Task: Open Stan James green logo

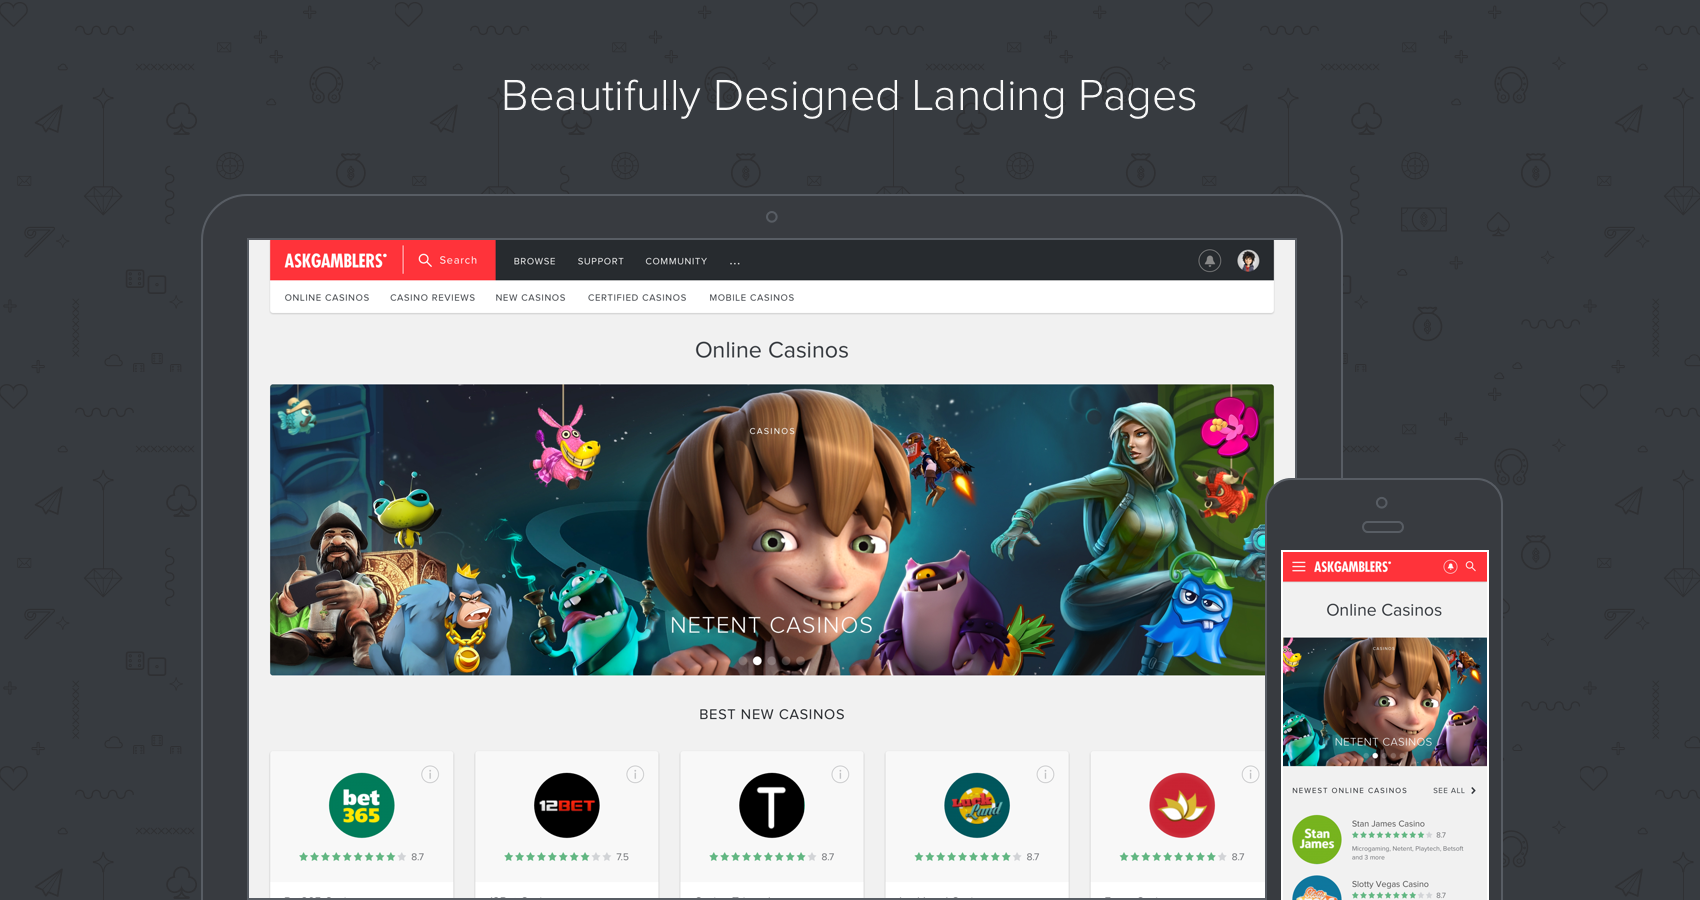Action: (1316, 839)
